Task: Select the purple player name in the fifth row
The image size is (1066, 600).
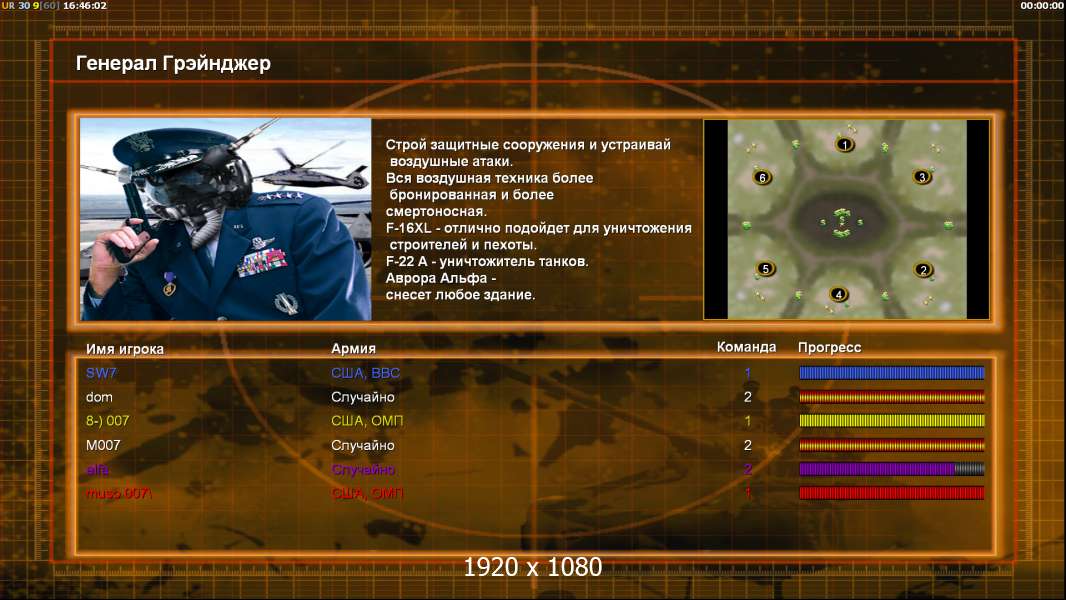Action: tap(97, 470)
